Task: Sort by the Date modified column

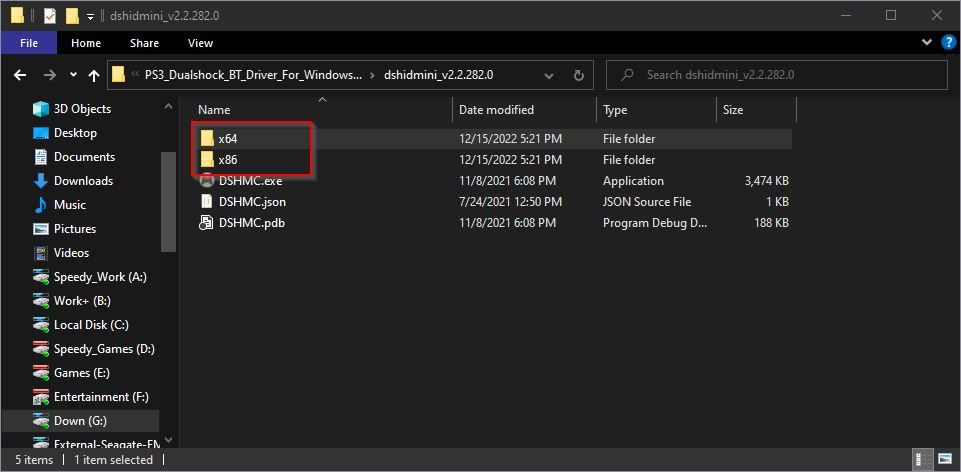Action: click(496, 110)
